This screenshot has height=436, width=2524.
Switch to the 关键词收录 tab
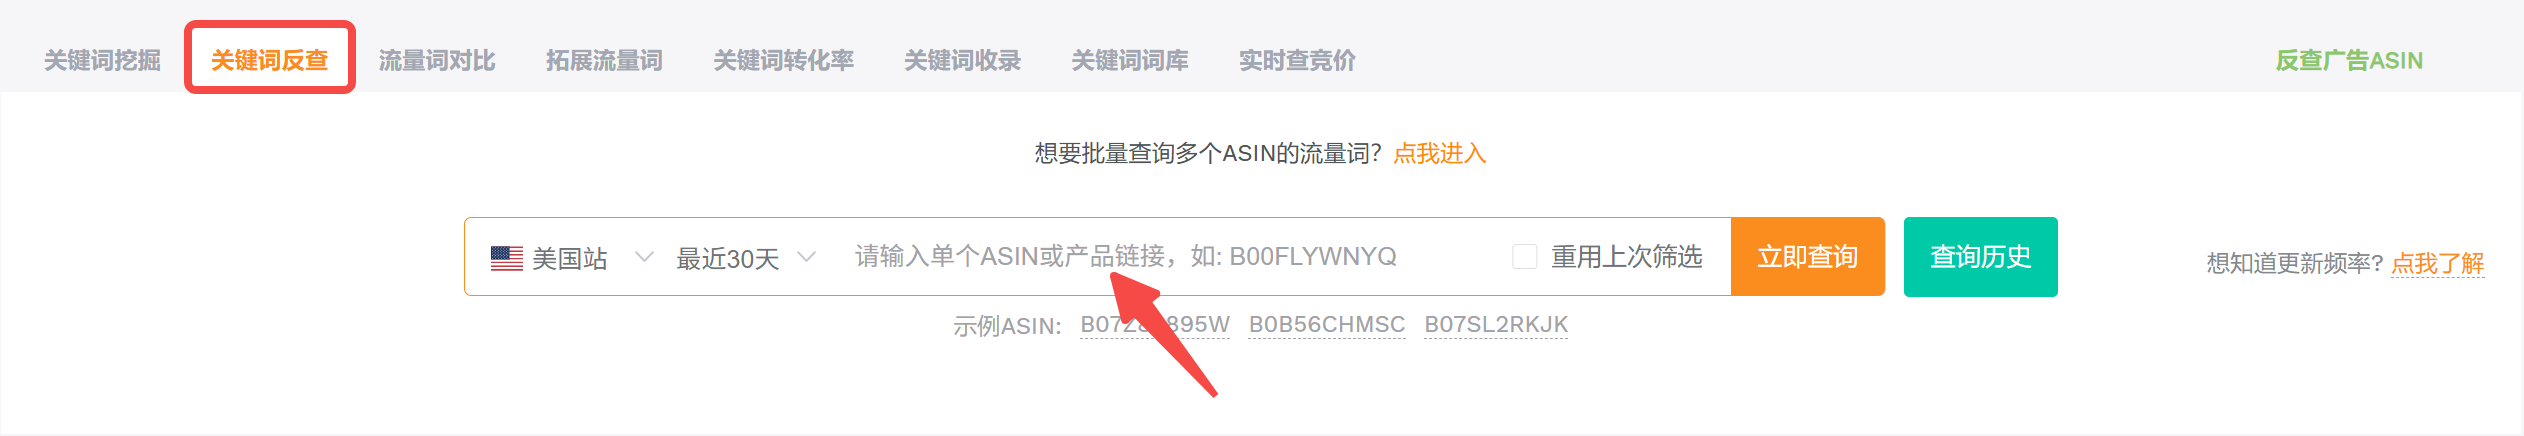962,60
